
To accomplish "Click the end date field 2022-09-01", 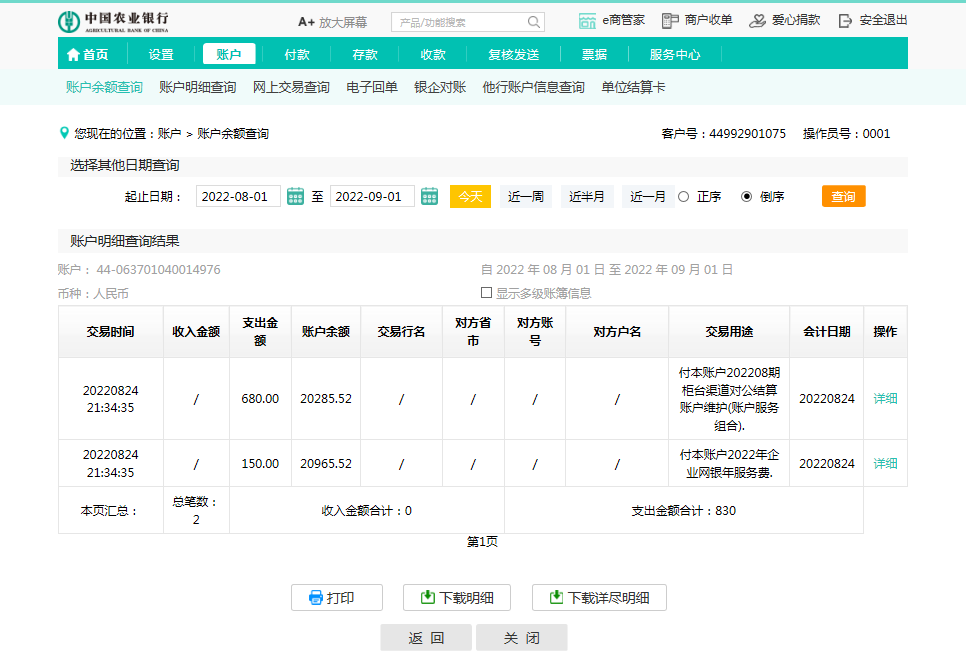I will tap(372, 197).
